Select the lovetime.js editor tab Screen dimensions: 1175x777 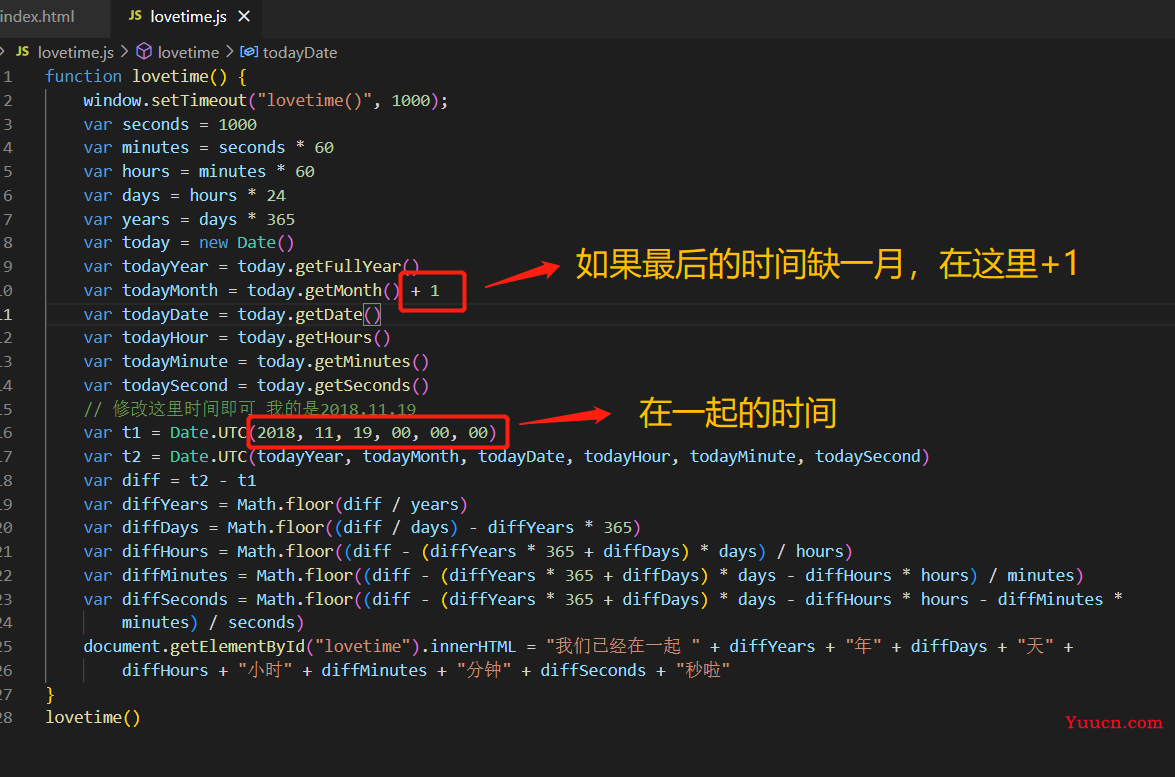click(x=187, y=16)
